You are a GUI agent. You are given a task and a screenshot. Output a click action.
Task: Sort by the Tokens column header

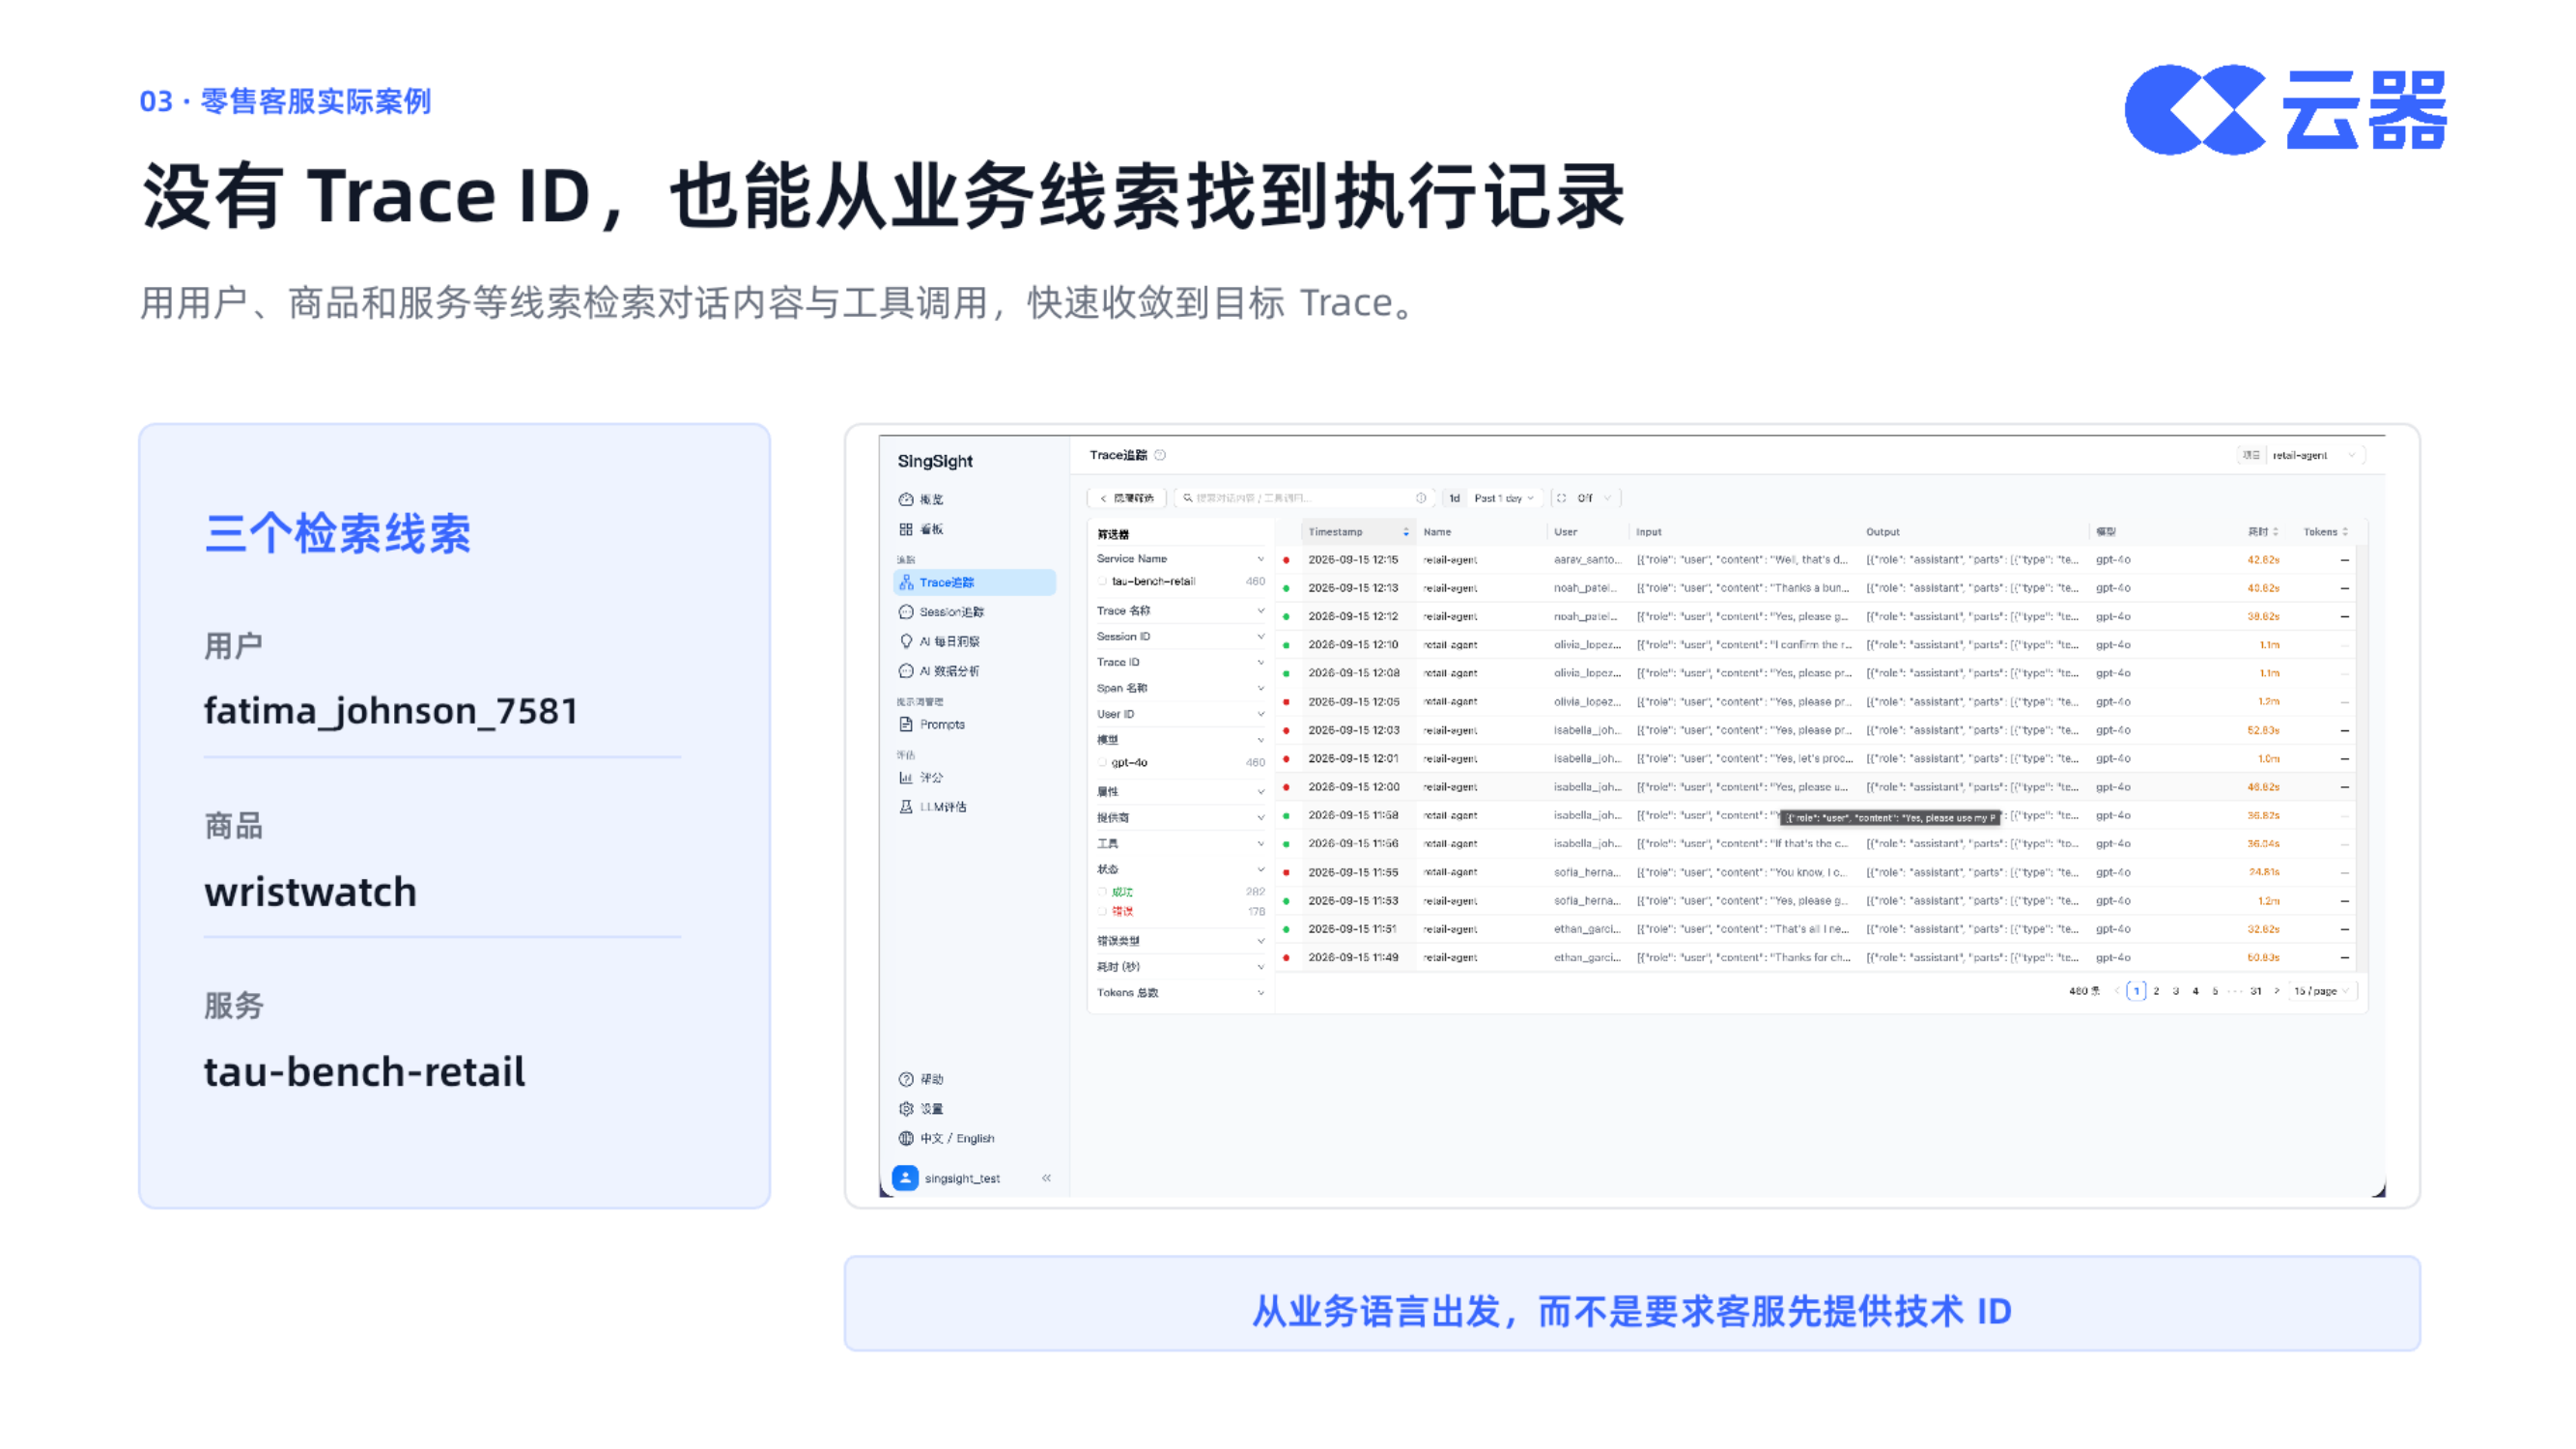click(x=2325, y=532)
